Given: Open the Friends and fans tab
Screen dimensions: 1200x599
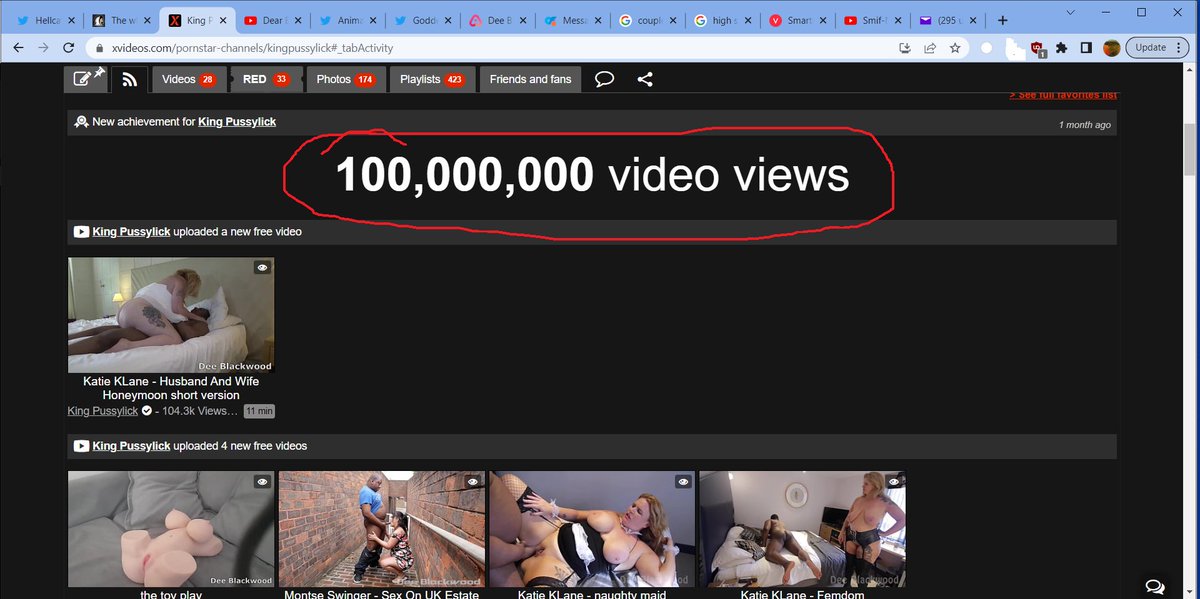Looking at the screenshot, I should 530,79.
